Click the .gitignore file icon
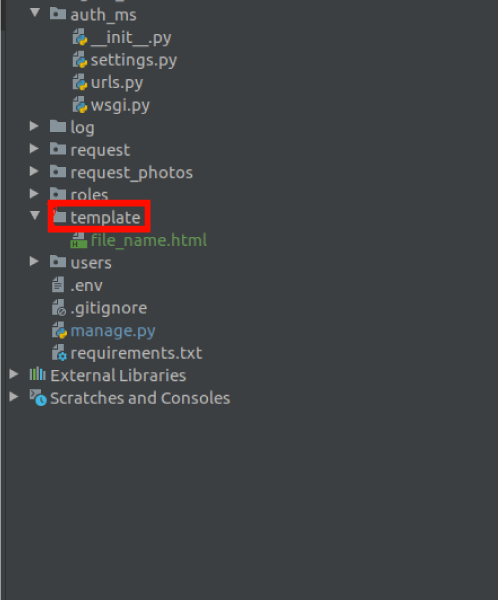The image size is (498, 600). pos(59,308)
